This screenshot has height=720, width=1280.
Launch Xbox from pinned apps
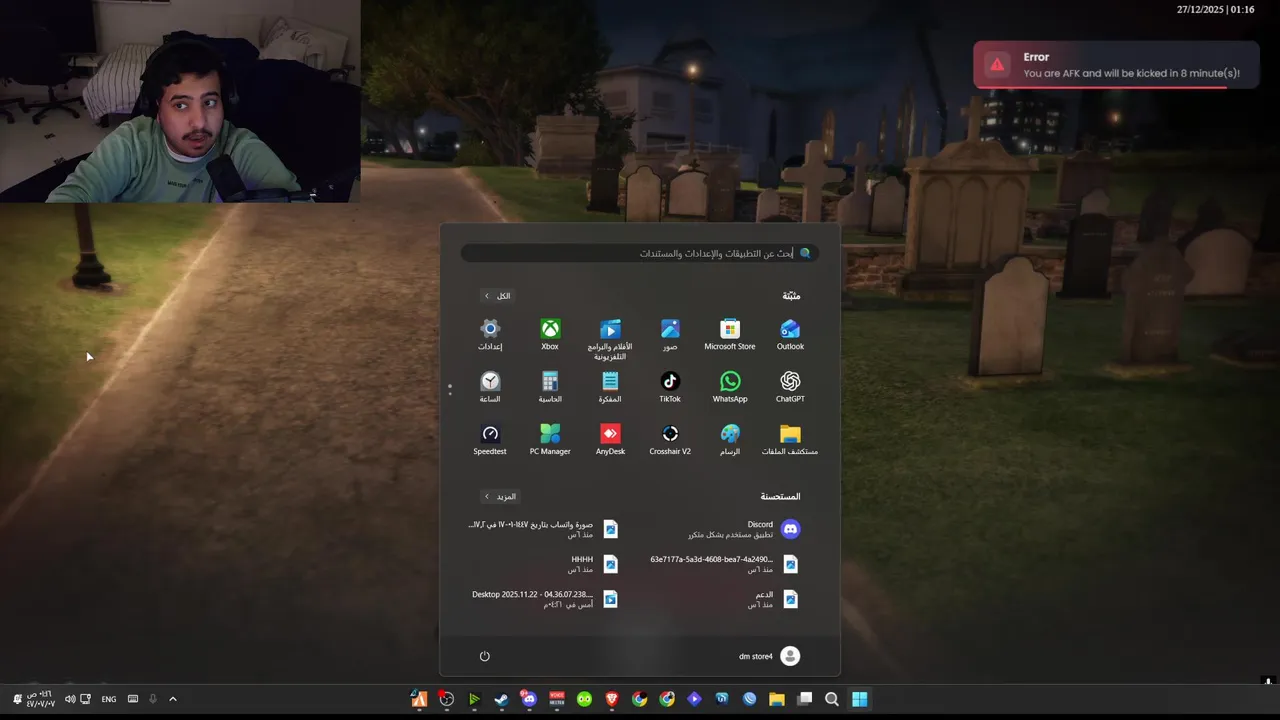(x=550, y=335)
